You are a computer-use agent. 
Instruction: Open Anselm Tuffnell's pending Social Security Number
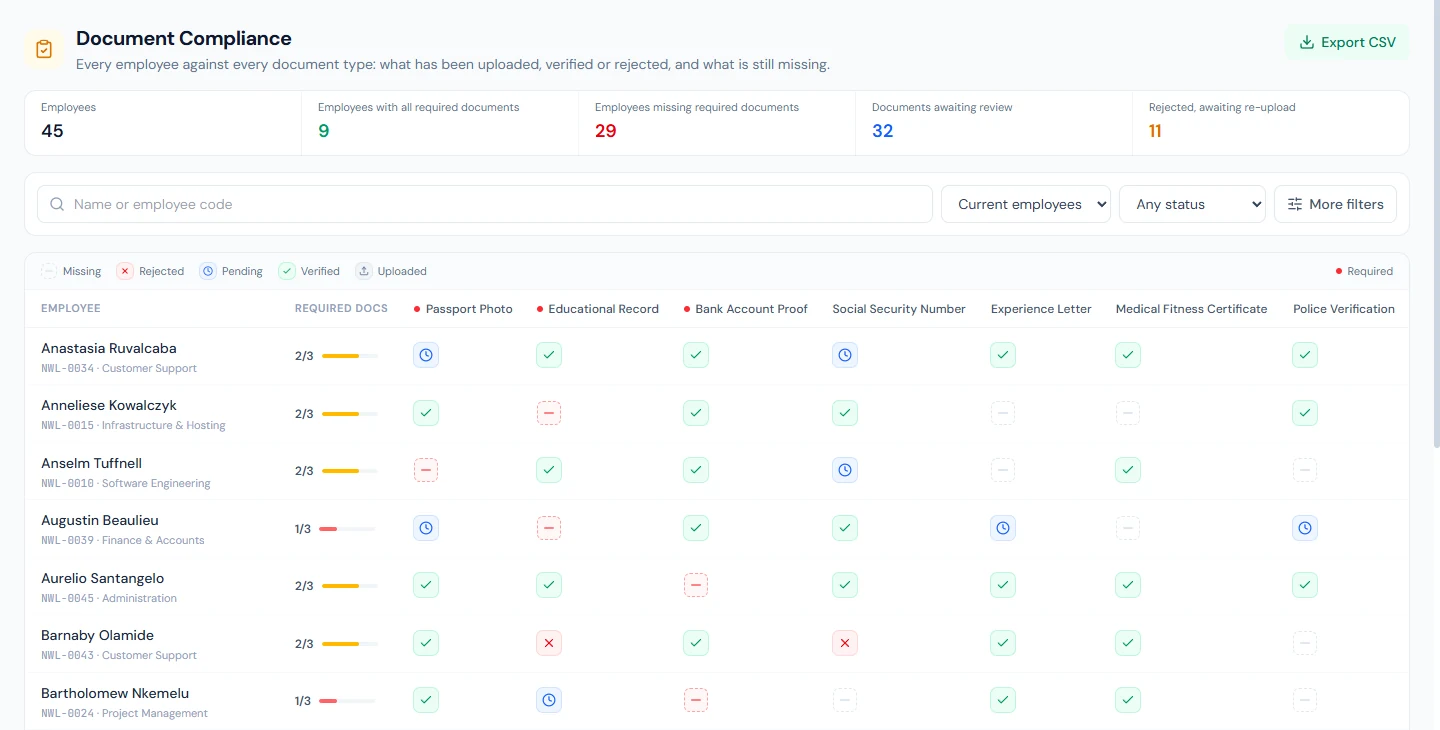click(845, 470)
